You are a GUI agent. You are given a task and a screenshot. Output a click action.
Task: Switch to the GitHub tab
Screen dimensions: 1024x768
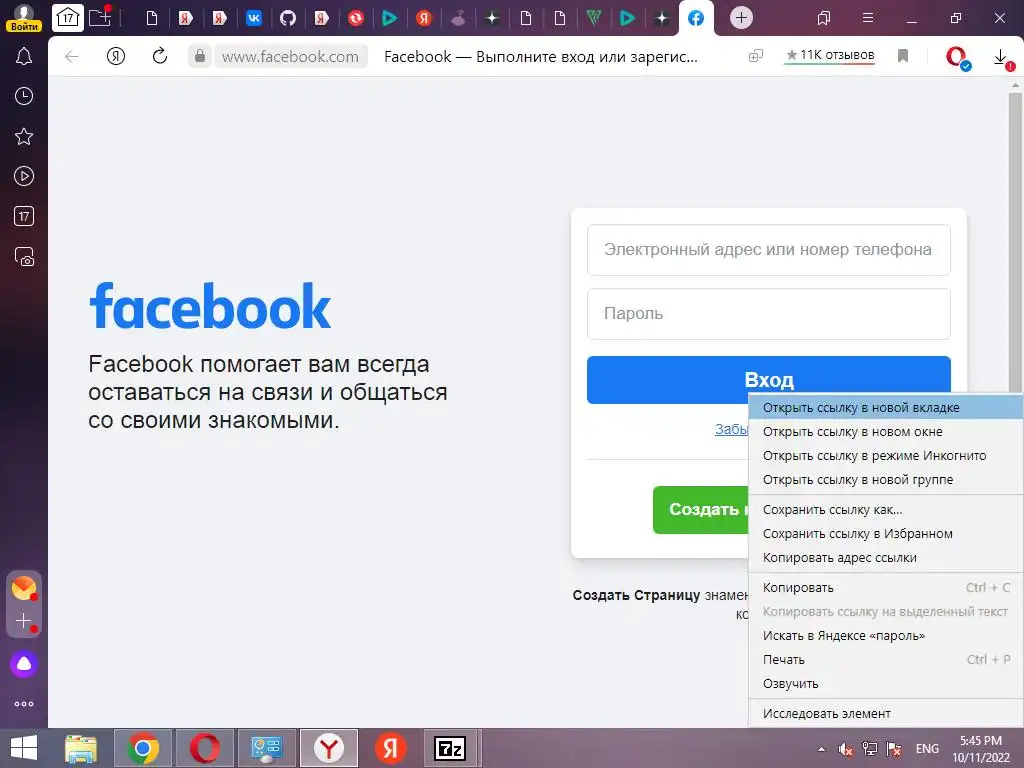click(x=287, y=18)
